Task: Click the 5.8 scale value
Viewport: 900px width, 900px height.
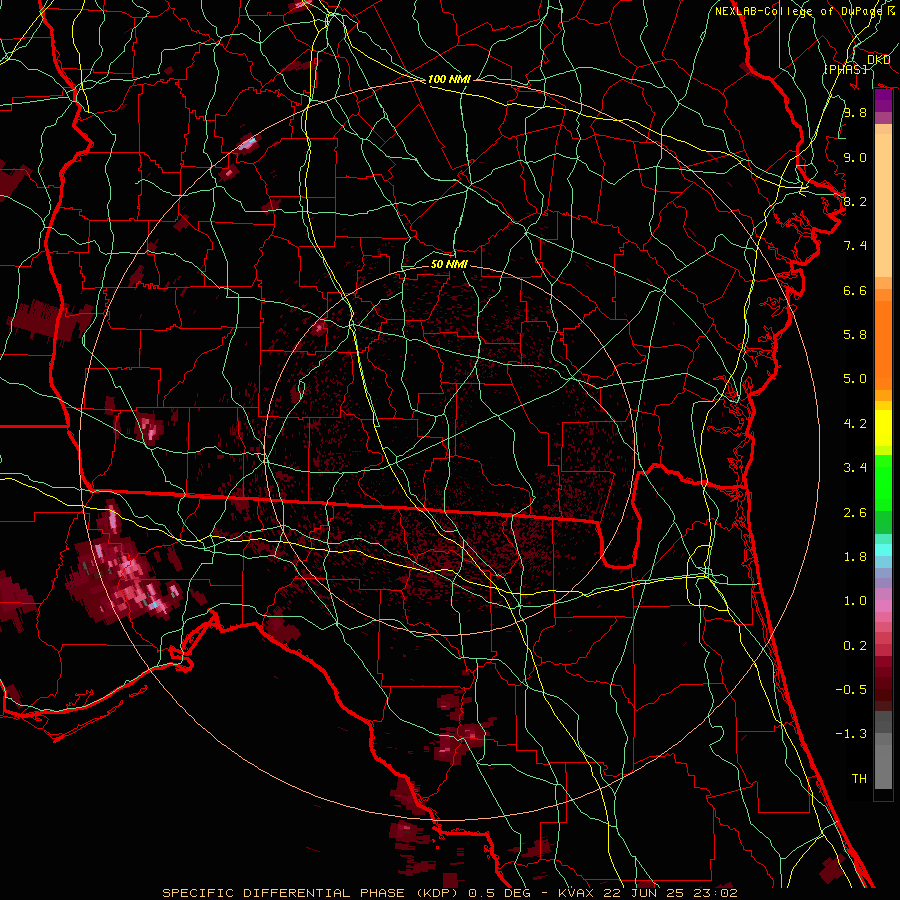Action: pos(855,335)
